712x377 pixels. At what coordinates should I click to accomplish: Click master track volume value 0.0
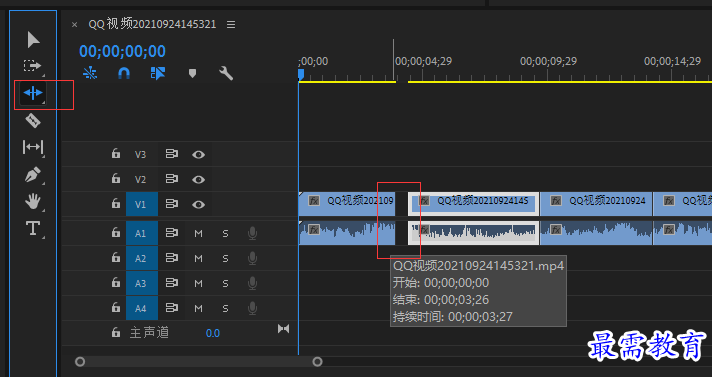point(213,333)
